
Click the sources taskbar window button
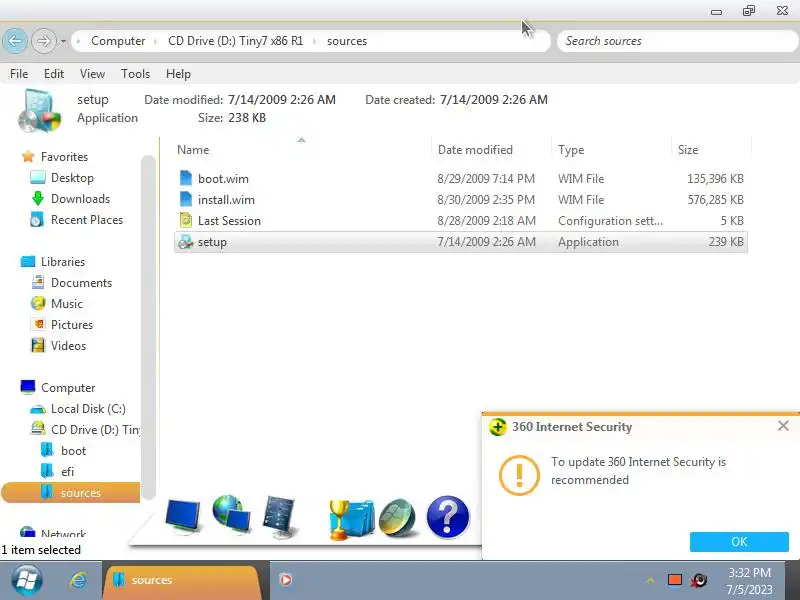pyautogui.click(x=184, y=581)
